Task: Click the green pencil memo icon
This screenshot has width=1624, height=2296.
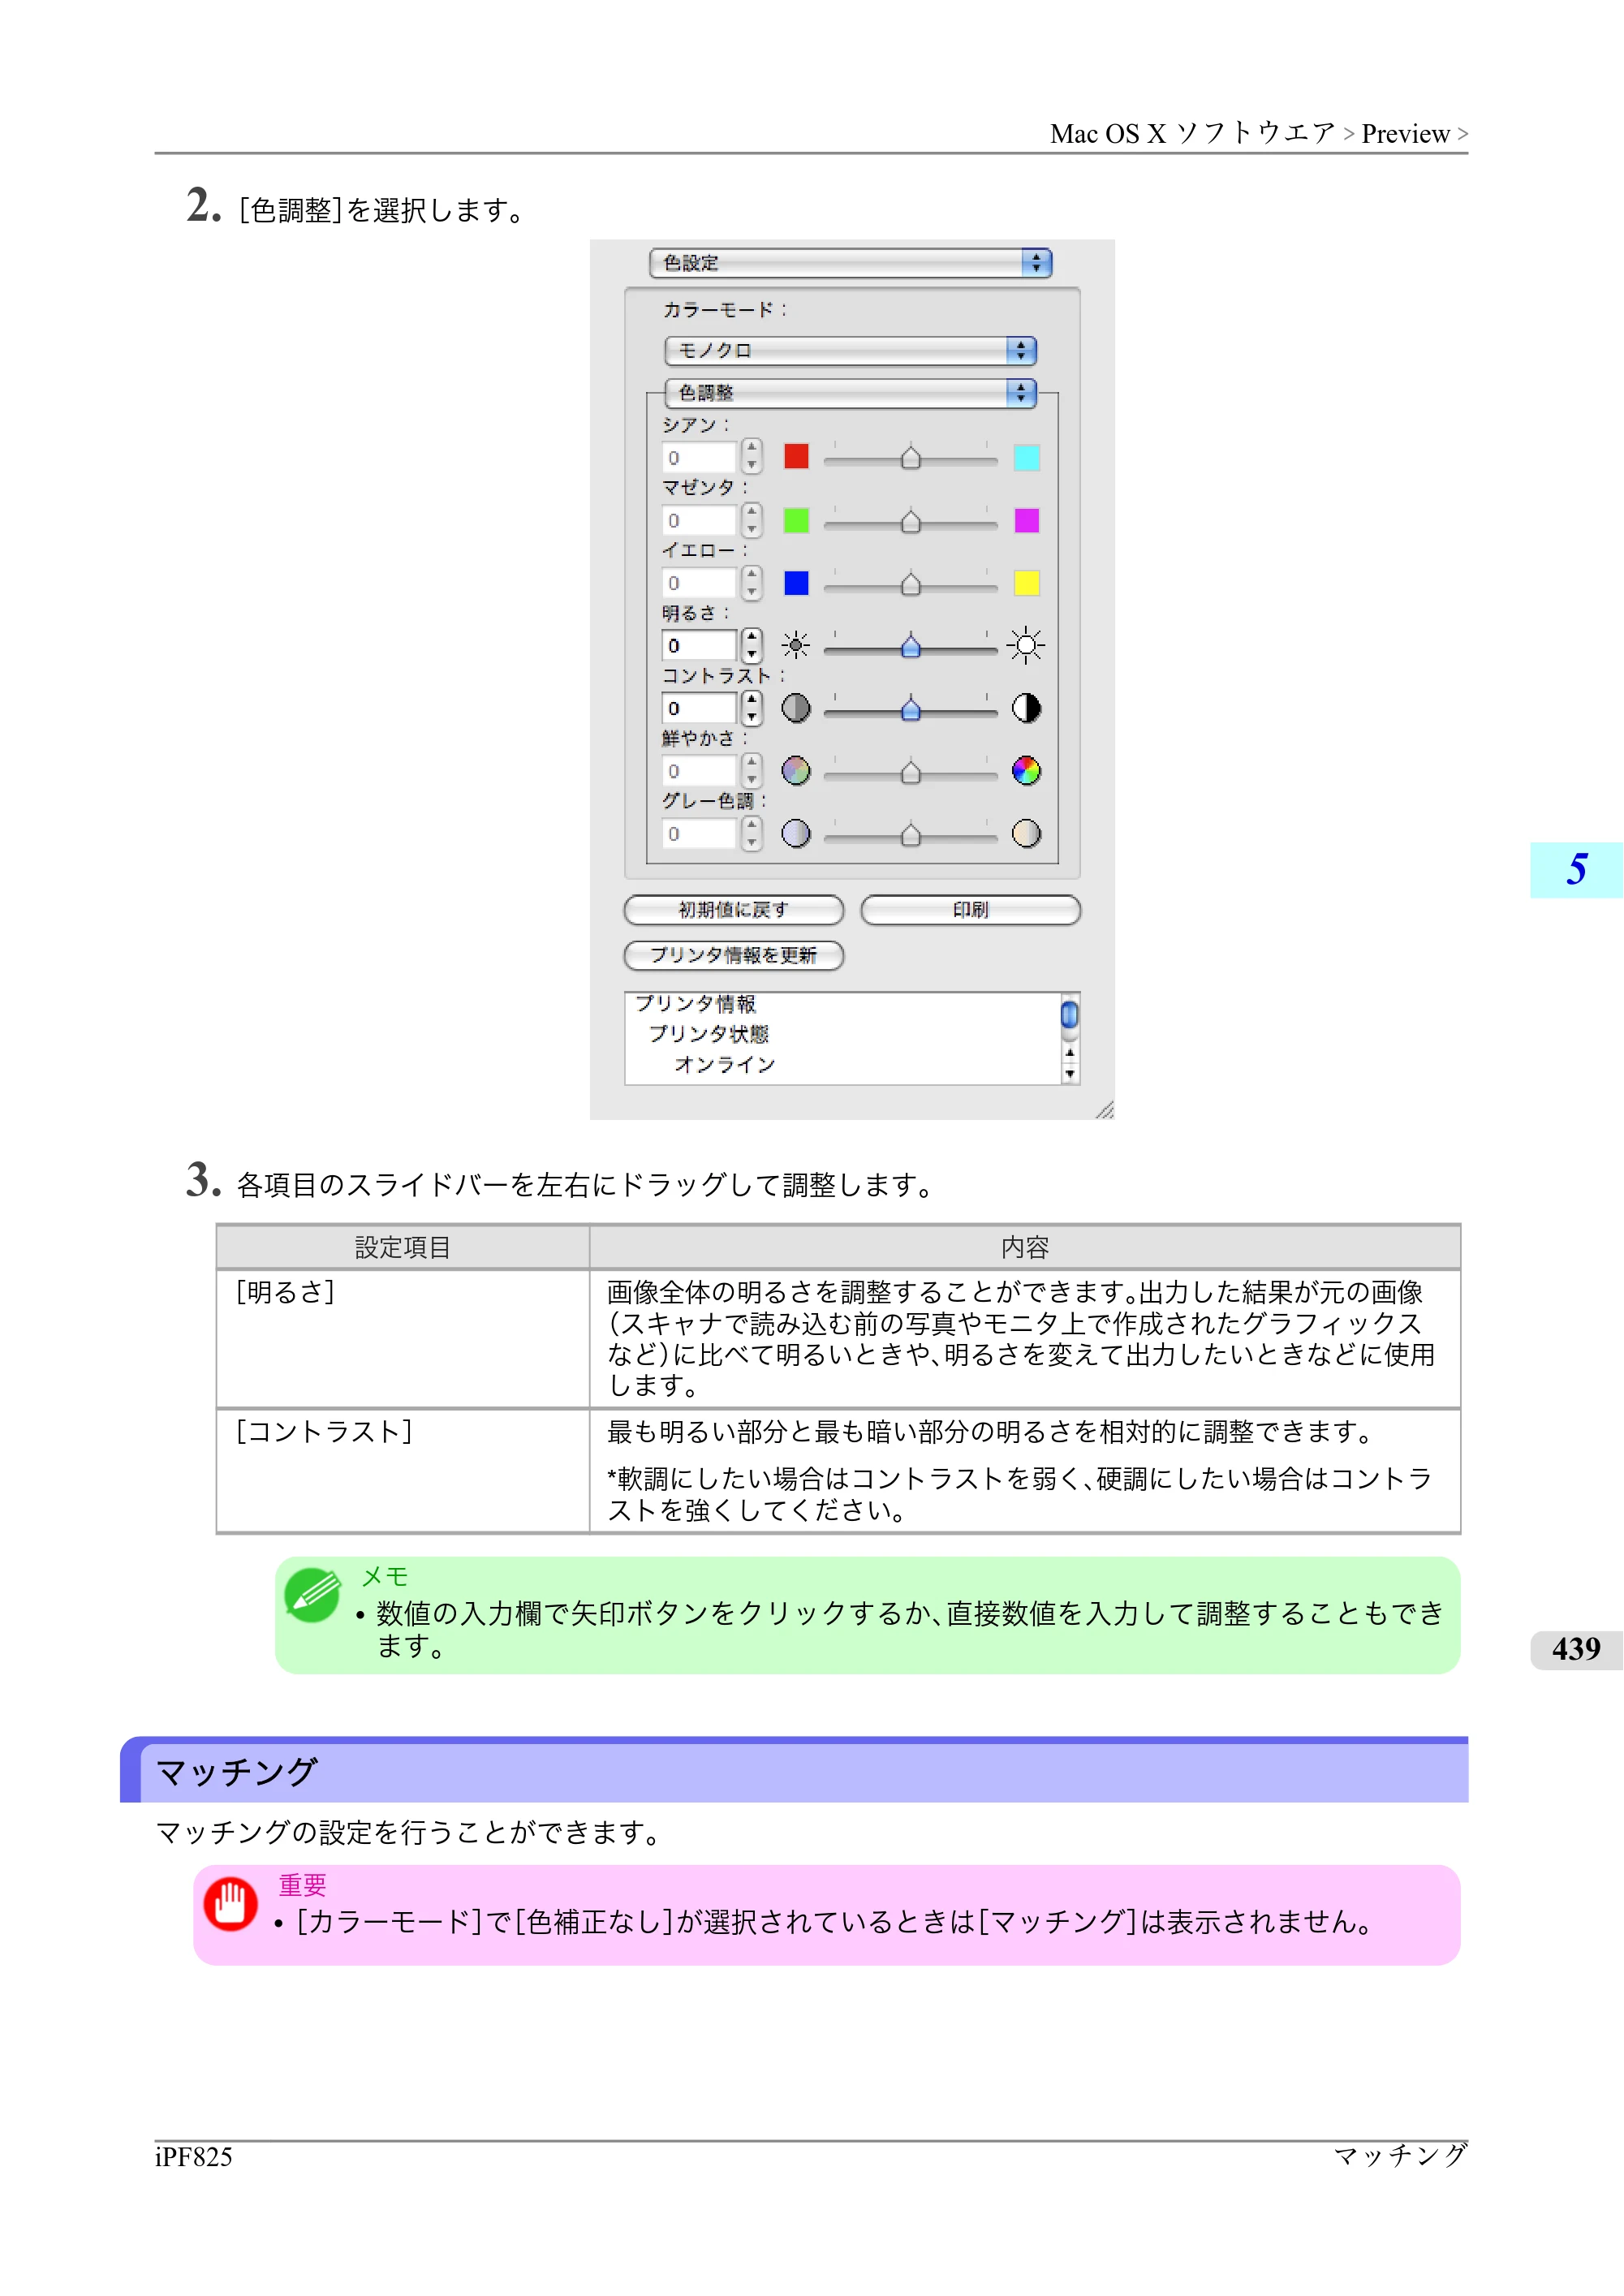Action: [313, 1595]
